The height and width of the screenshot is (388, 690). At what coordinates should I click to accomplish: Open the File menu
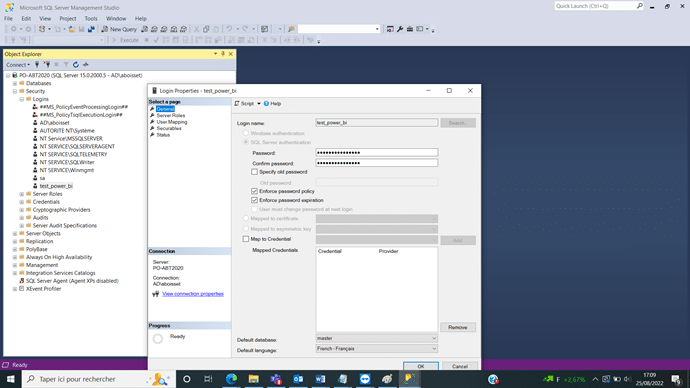pos(8,18)
